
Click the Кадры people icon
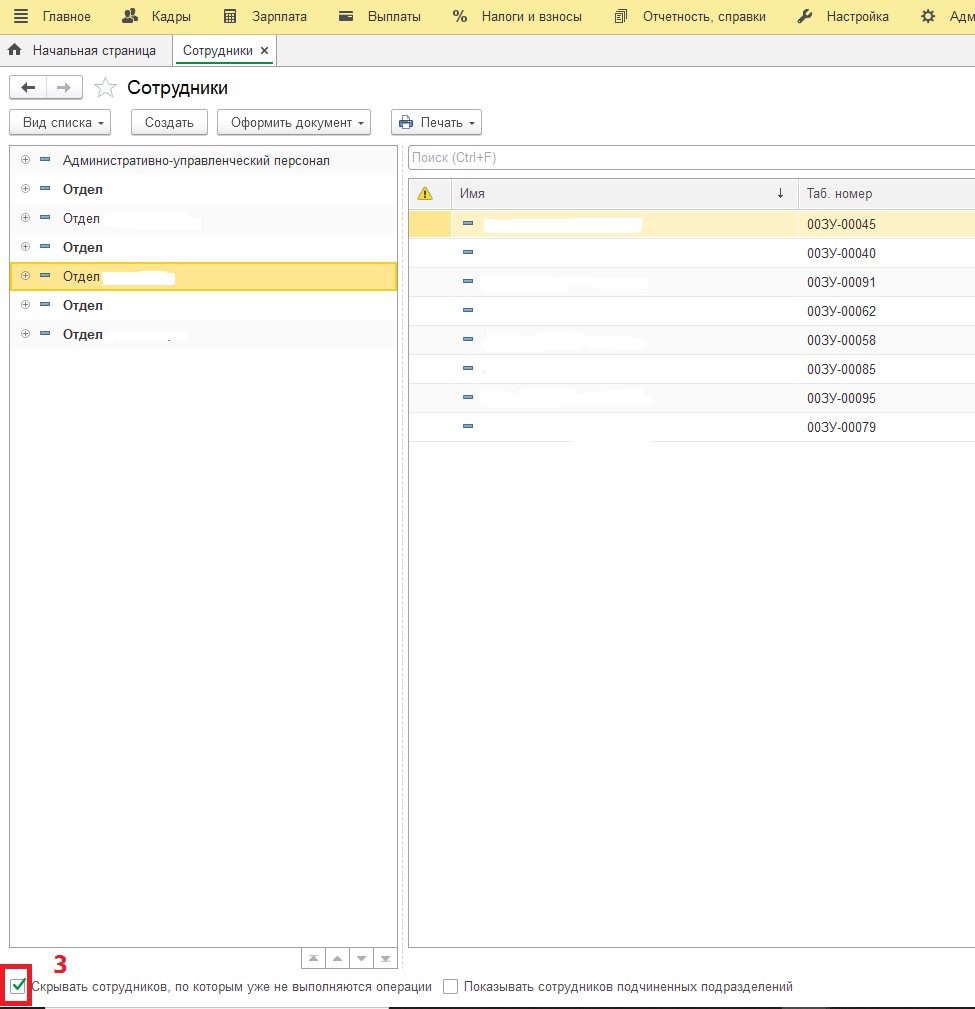coord(130,16)
